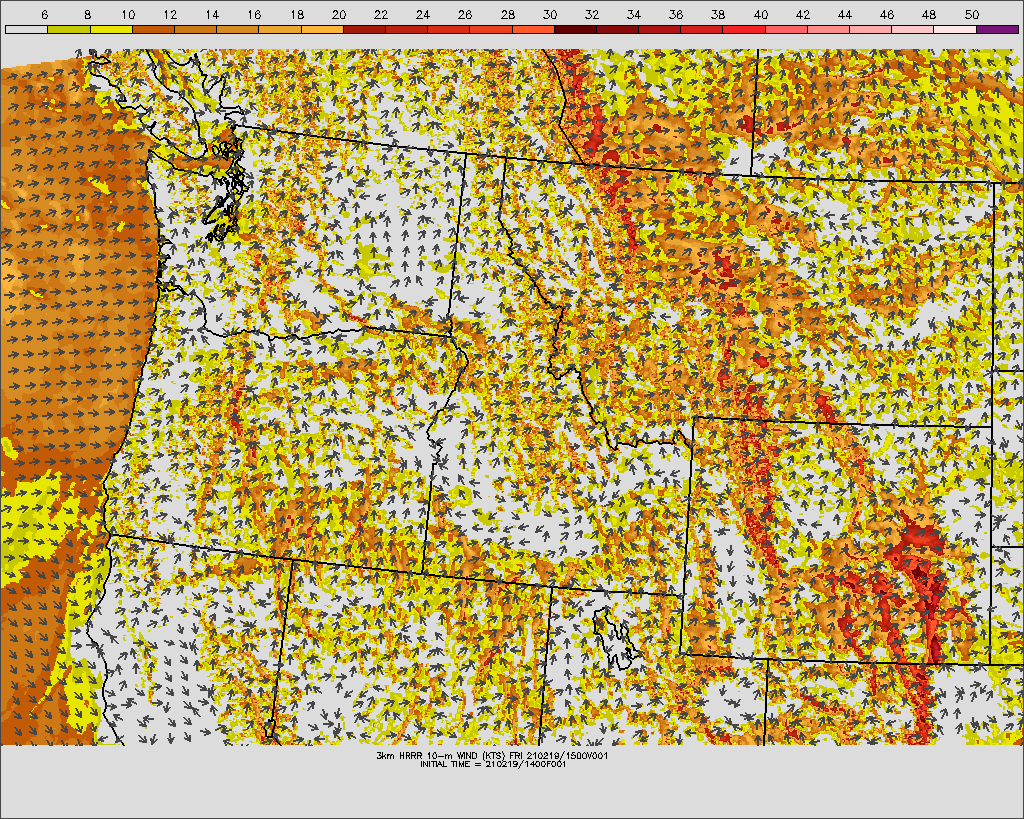This screenshot has height=819, width=1024.
Task: Click the legend swatch between 12 and 14
Action: (195, 29)
